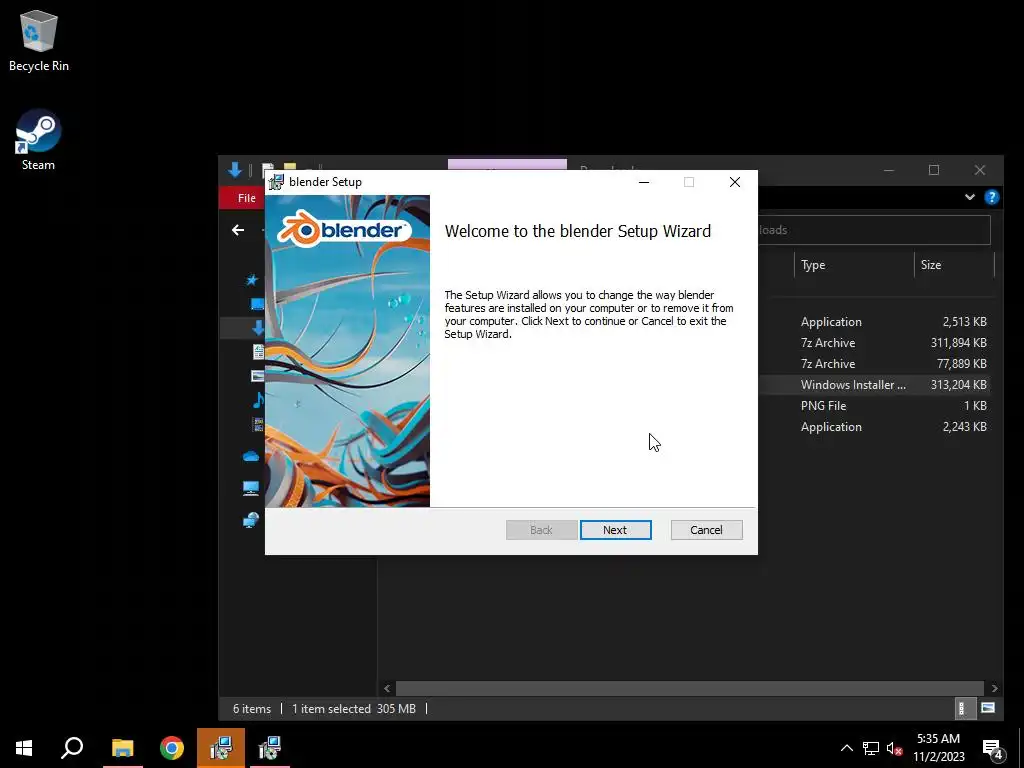
Task: Select the Steam desktop shortcut
Action: [x=39, y=140]
